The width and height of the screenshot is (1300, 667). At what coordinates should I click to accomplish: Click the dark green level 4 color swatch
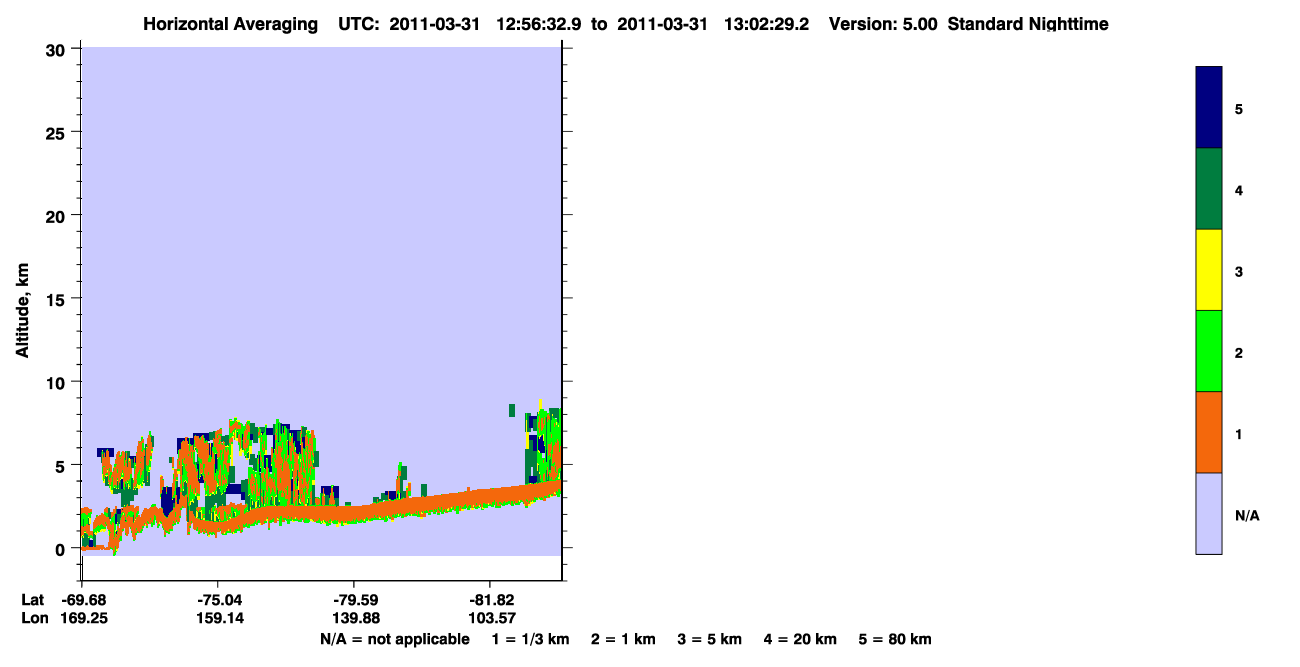click(1208, 189)
